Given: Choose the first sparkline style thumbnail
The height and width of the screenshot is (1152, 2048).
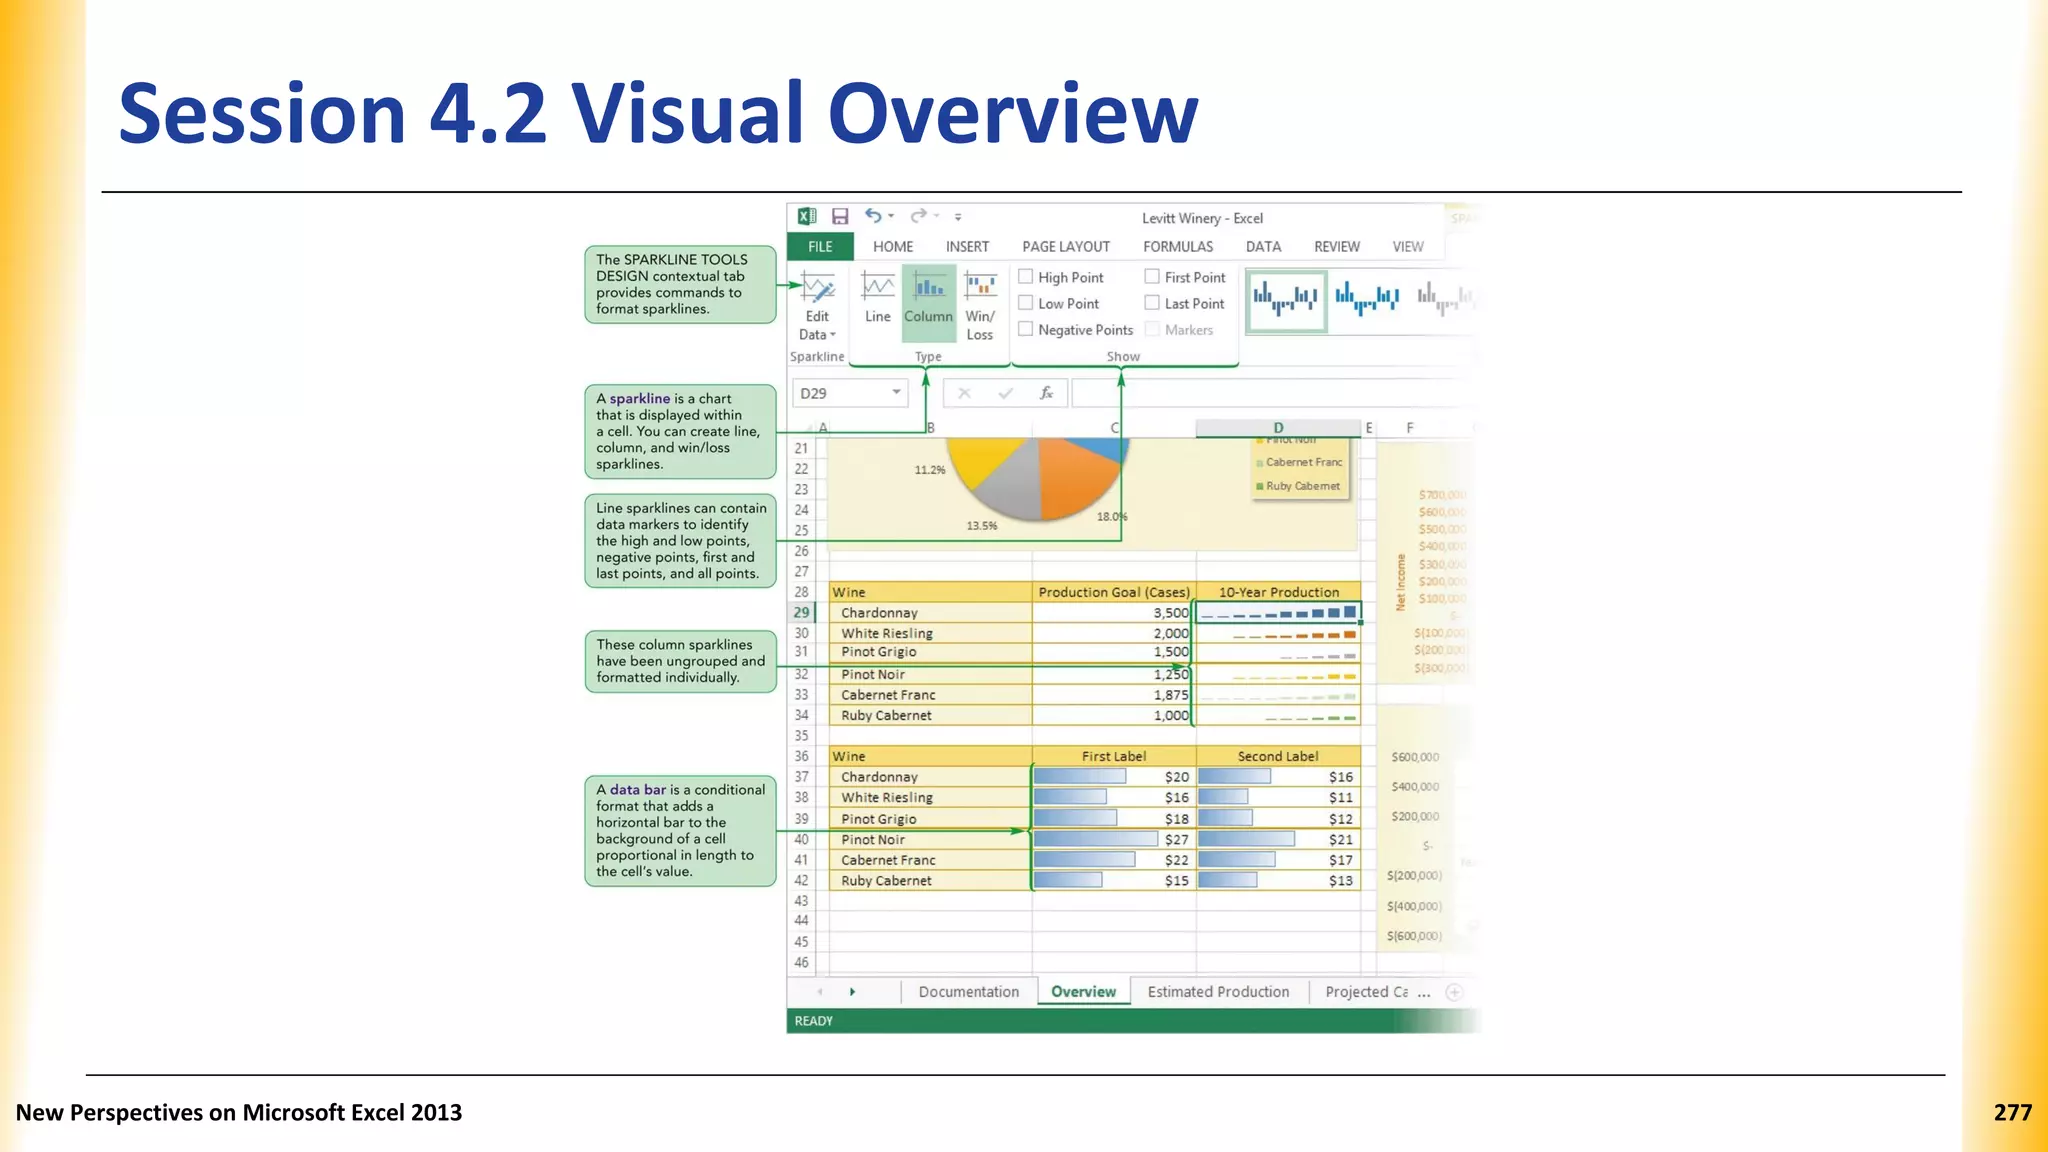Looking at the screenshot, I should coord(1286,300).
